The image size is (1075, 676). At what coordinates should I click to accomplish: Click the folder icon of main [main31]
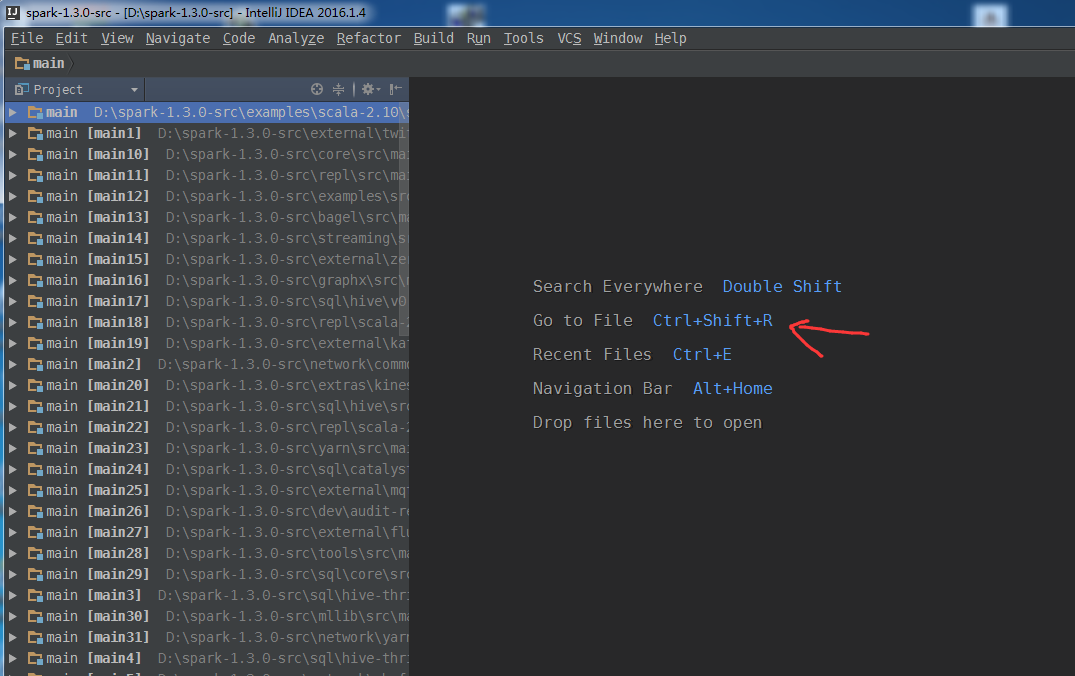pyautogui.click(x=35, y=638)
